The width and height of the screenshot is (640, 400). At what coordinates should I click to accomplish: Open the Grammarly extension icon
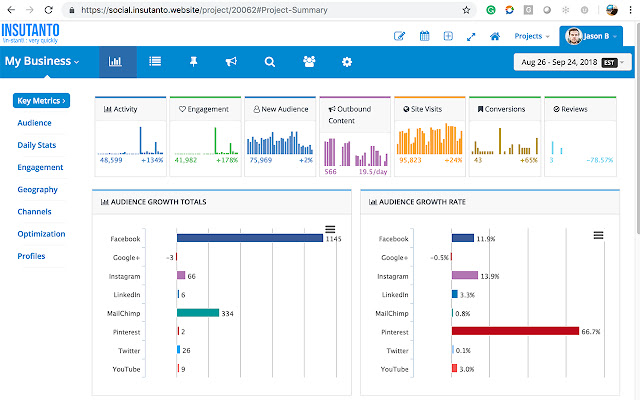(491, 10)
